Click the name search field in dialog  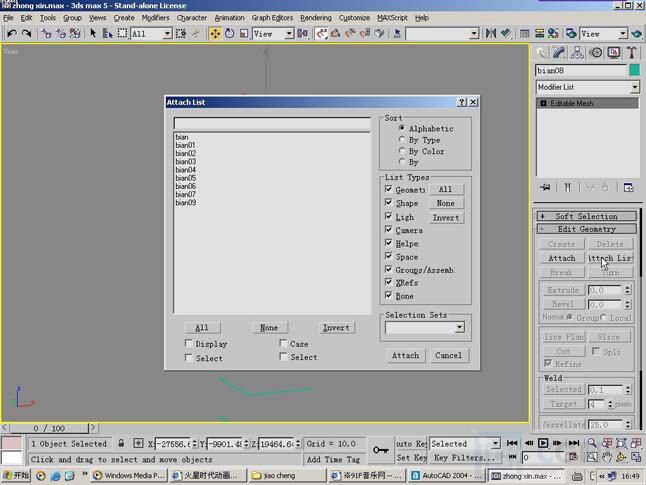pyautogui.click(x=272, y=123)
